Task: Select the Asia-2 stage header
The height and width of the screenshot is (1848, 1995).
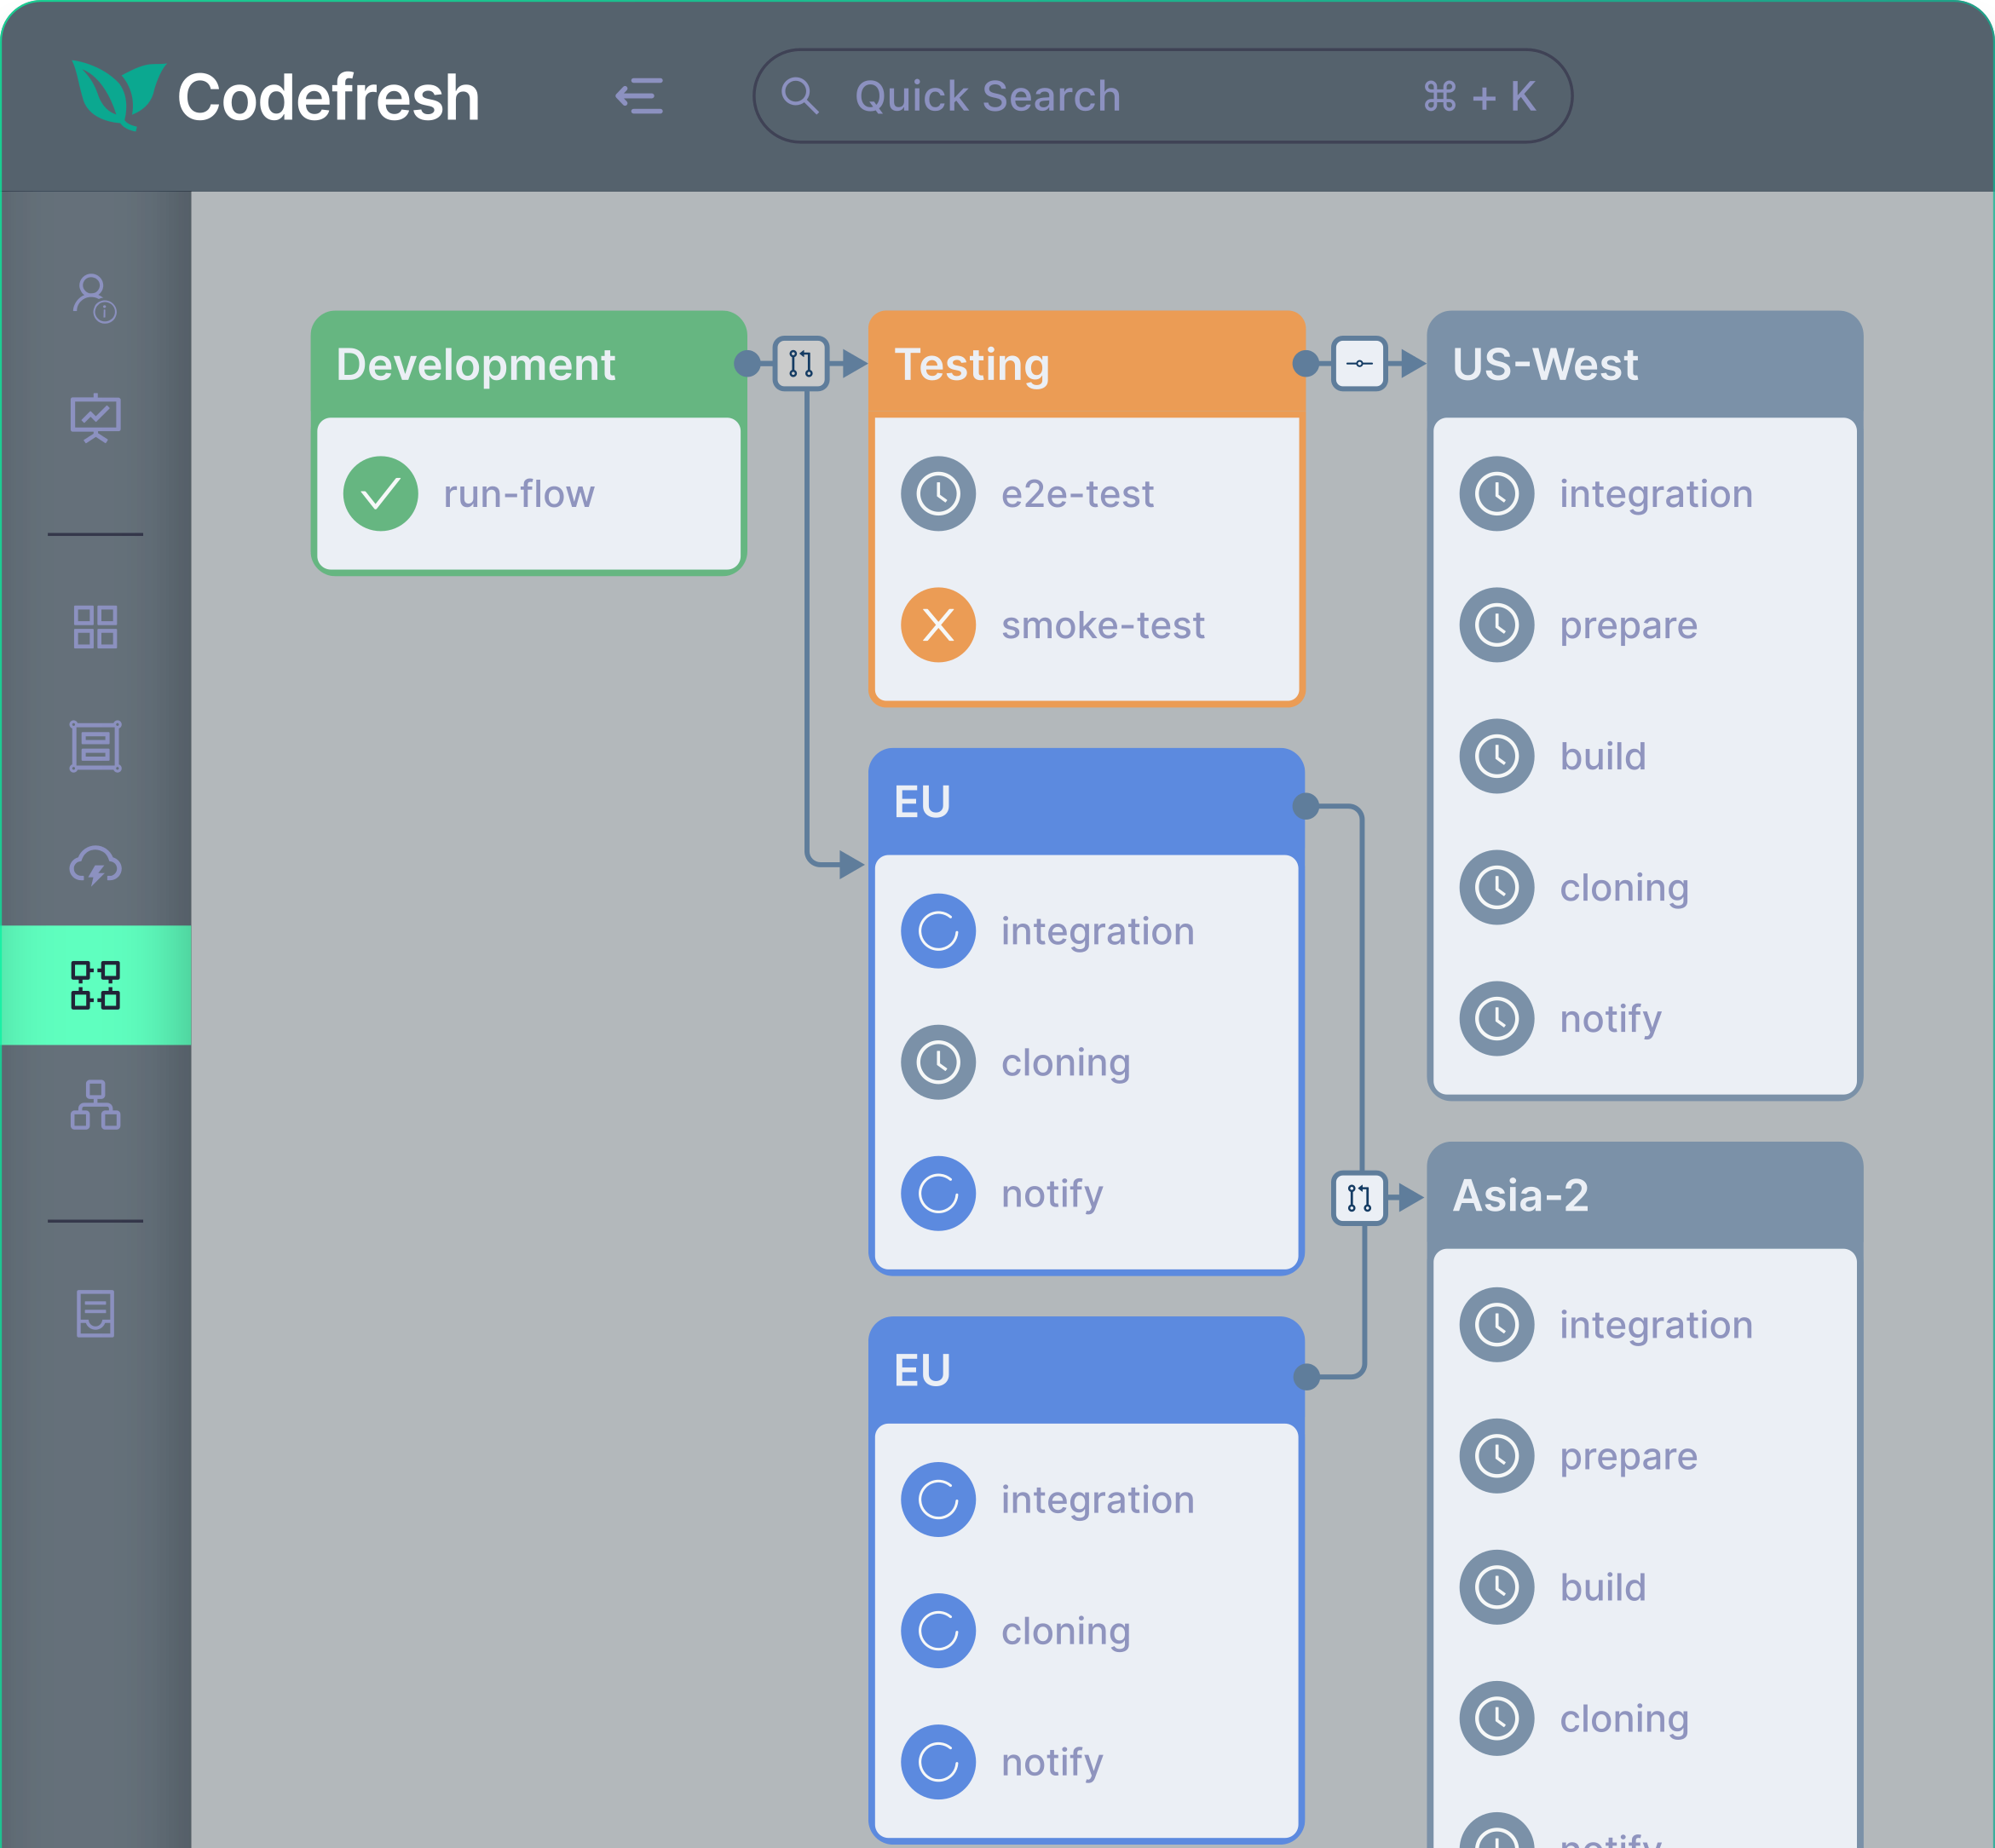Action: click(1645, 1195)
